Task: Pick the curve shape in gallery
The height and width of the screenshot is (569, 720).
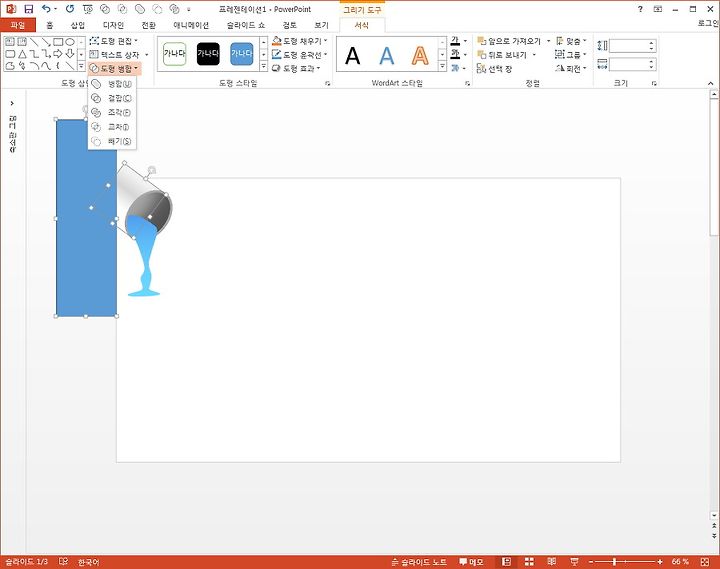Action: 46,66
